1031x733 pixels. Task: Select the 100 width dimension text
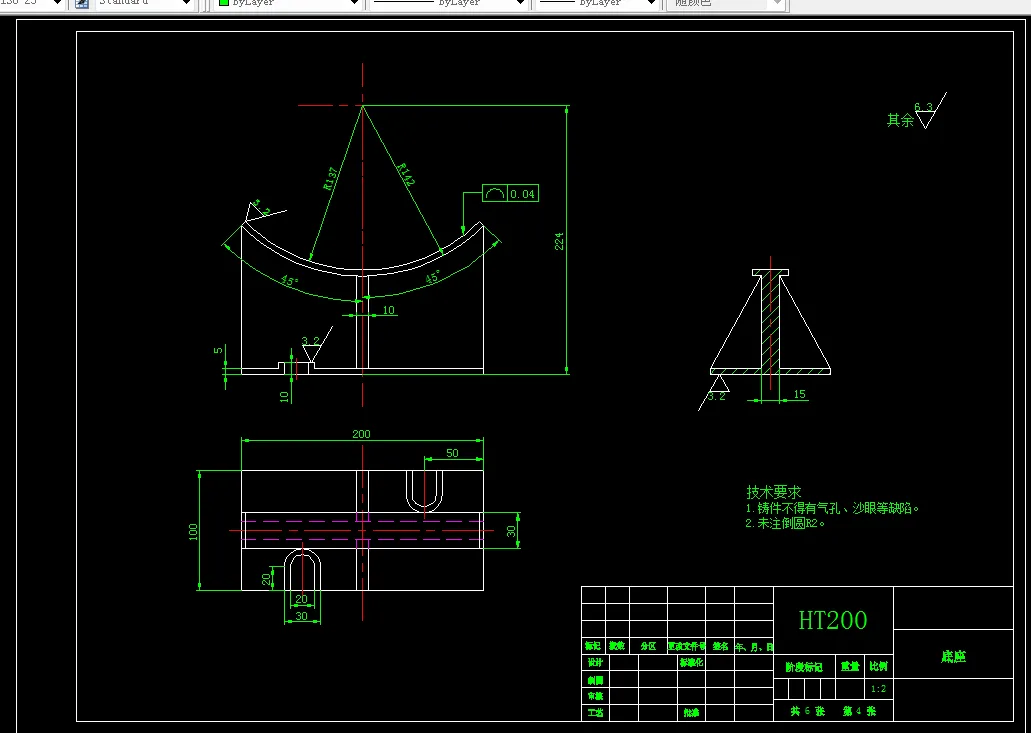click(x=193, y=531)
